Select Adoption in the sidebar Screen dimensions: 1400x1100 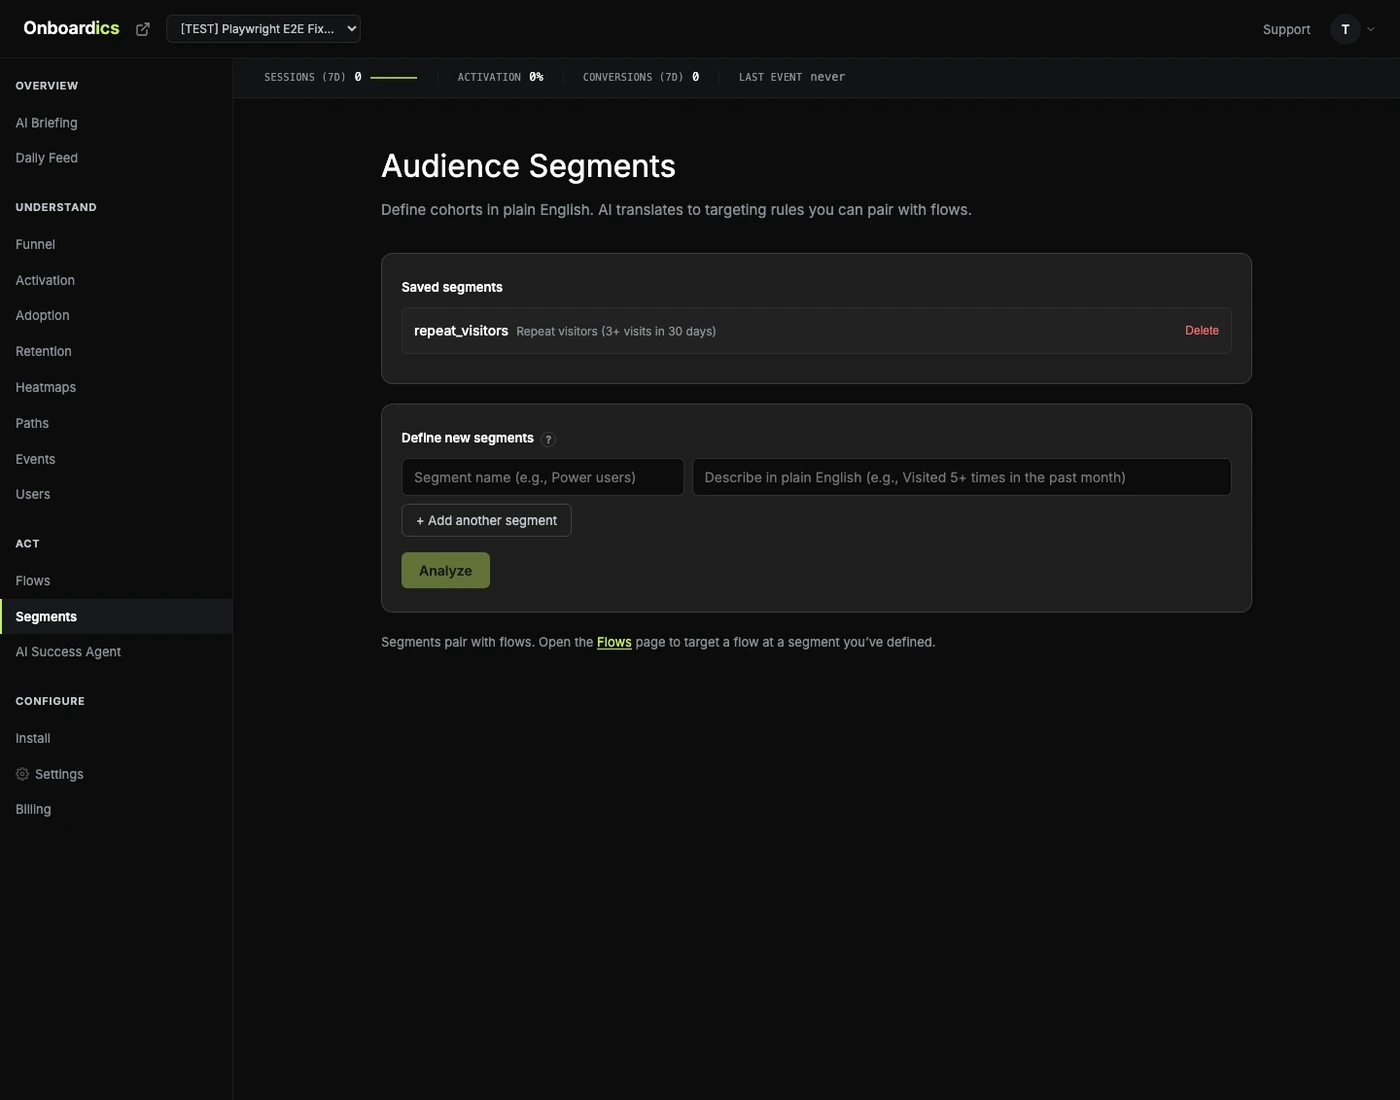116,315
